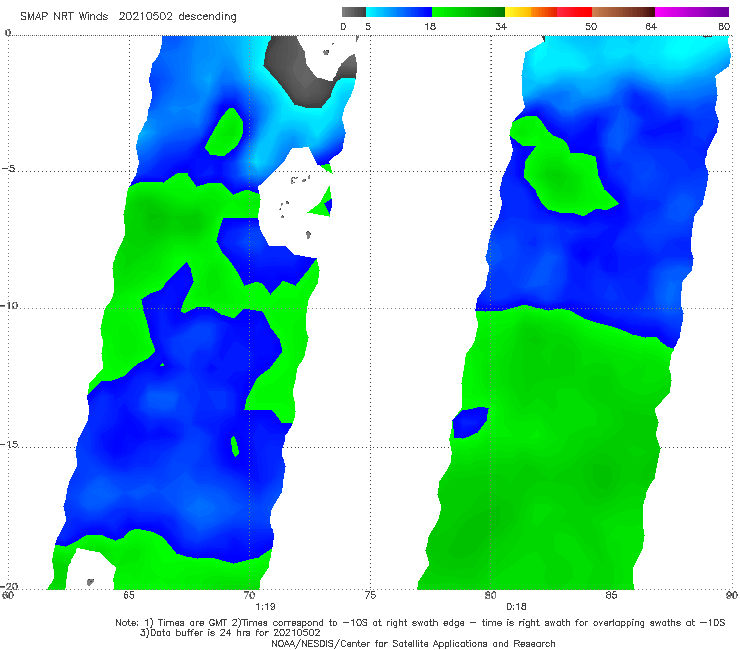The width and height of the screenshot is (740, 650).
Task: Click the brown 50-64 segment of the color bar
Action: [623, 12]
